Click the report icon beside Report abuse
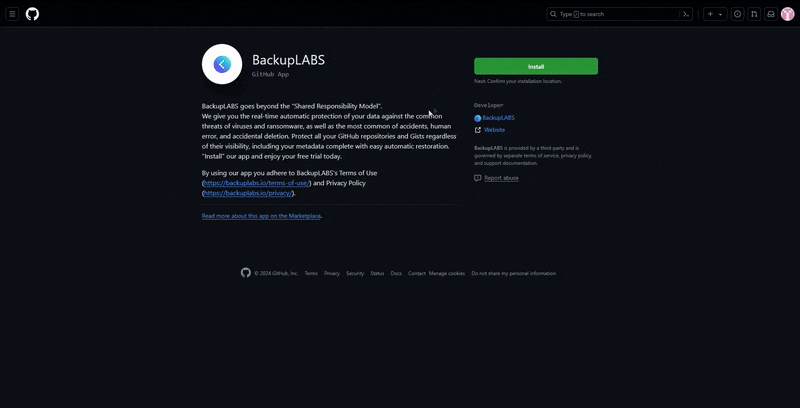This screenshot has width=800, height=408. click(x=478, y=178)
